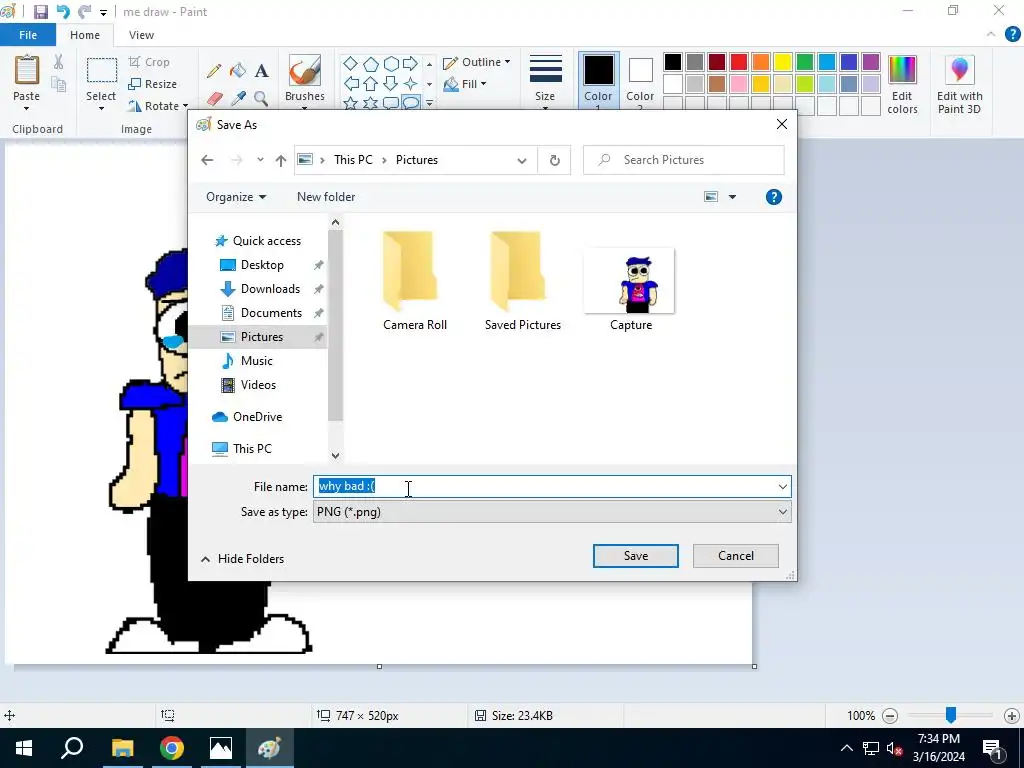Select Color 2 button
Screen dimensions: 1024x768
(640, 82)
